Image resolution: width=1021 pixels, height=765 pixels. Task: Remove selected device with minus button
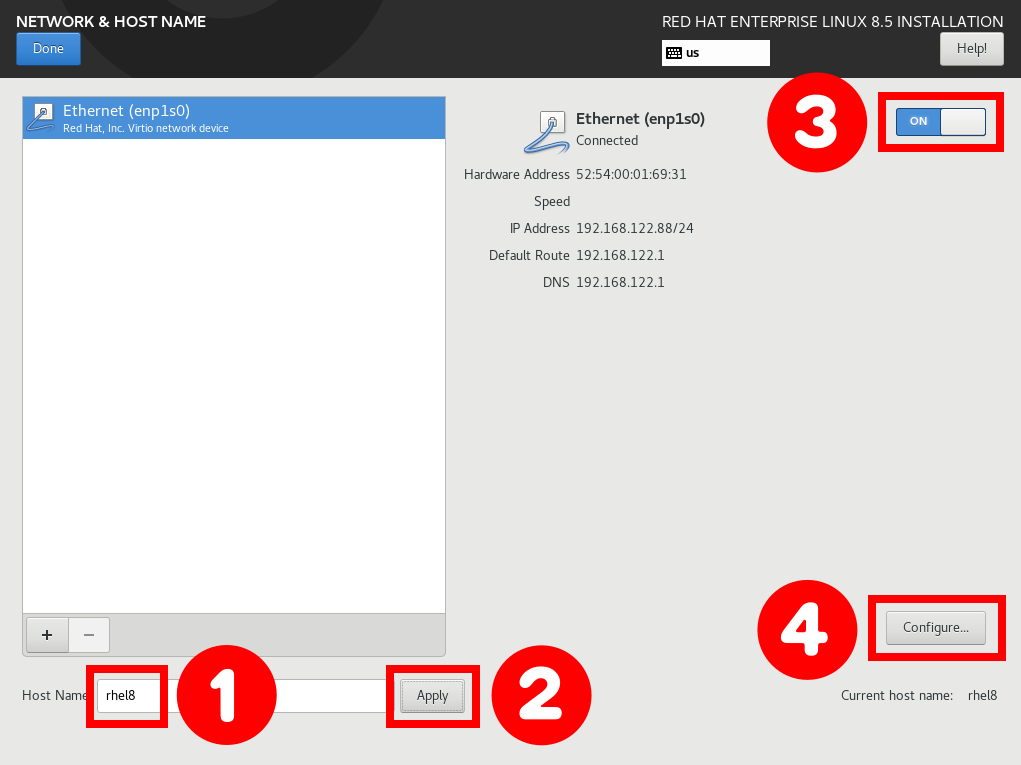point(89,635)
